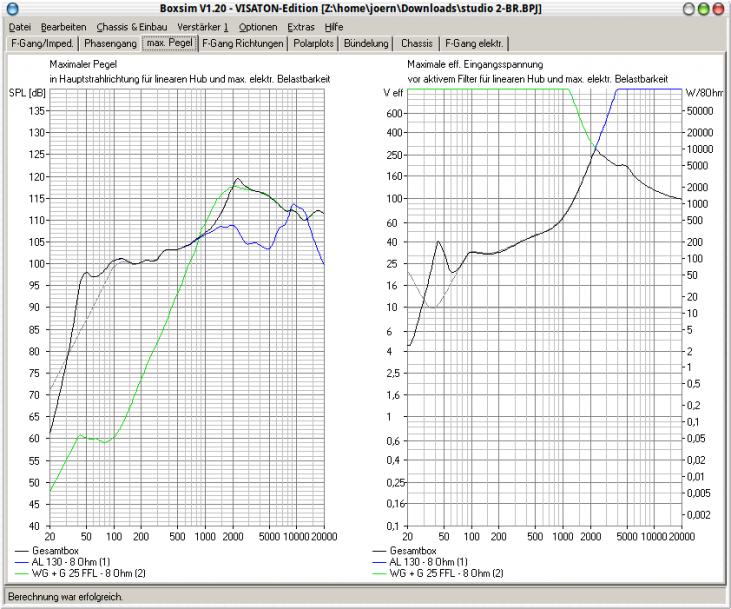The width and height of the screenshot is (731, 609).
Task: Click the Boxsim app icon in title bar
Action: pyautogui.click(x=12, y=8)
